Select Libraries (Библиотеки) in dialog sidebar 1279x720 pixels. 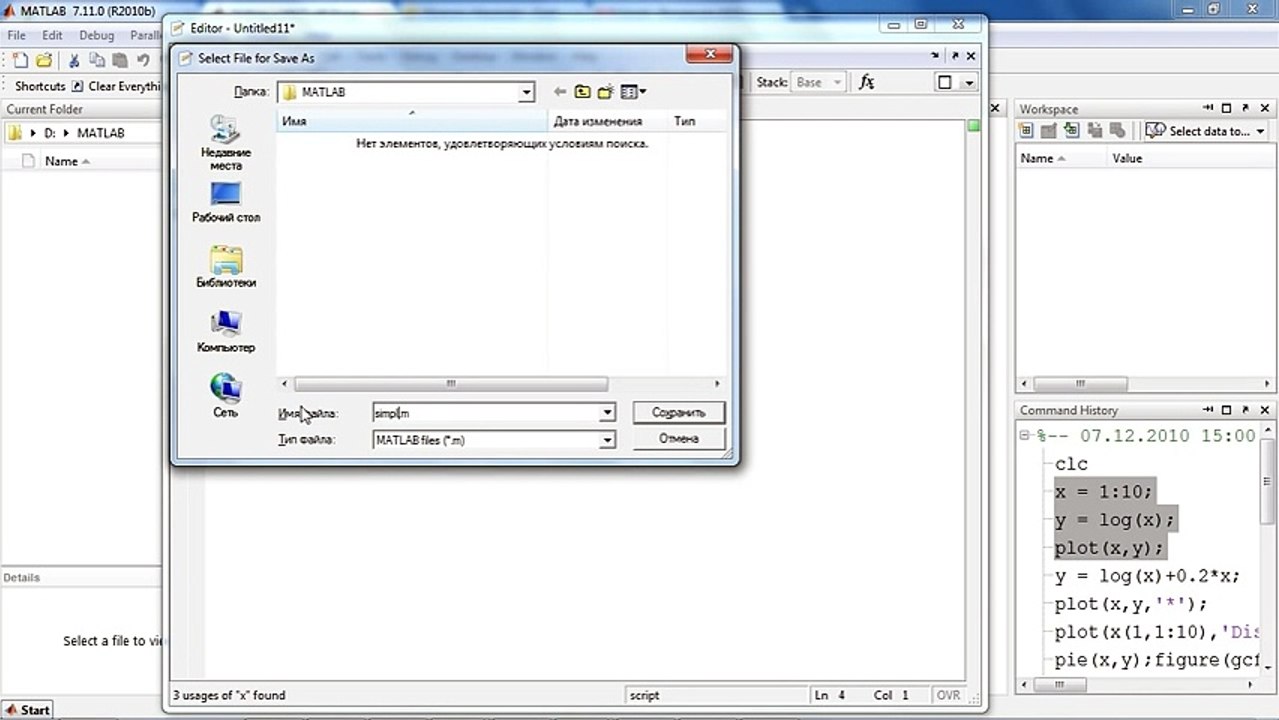pos(226,267)
